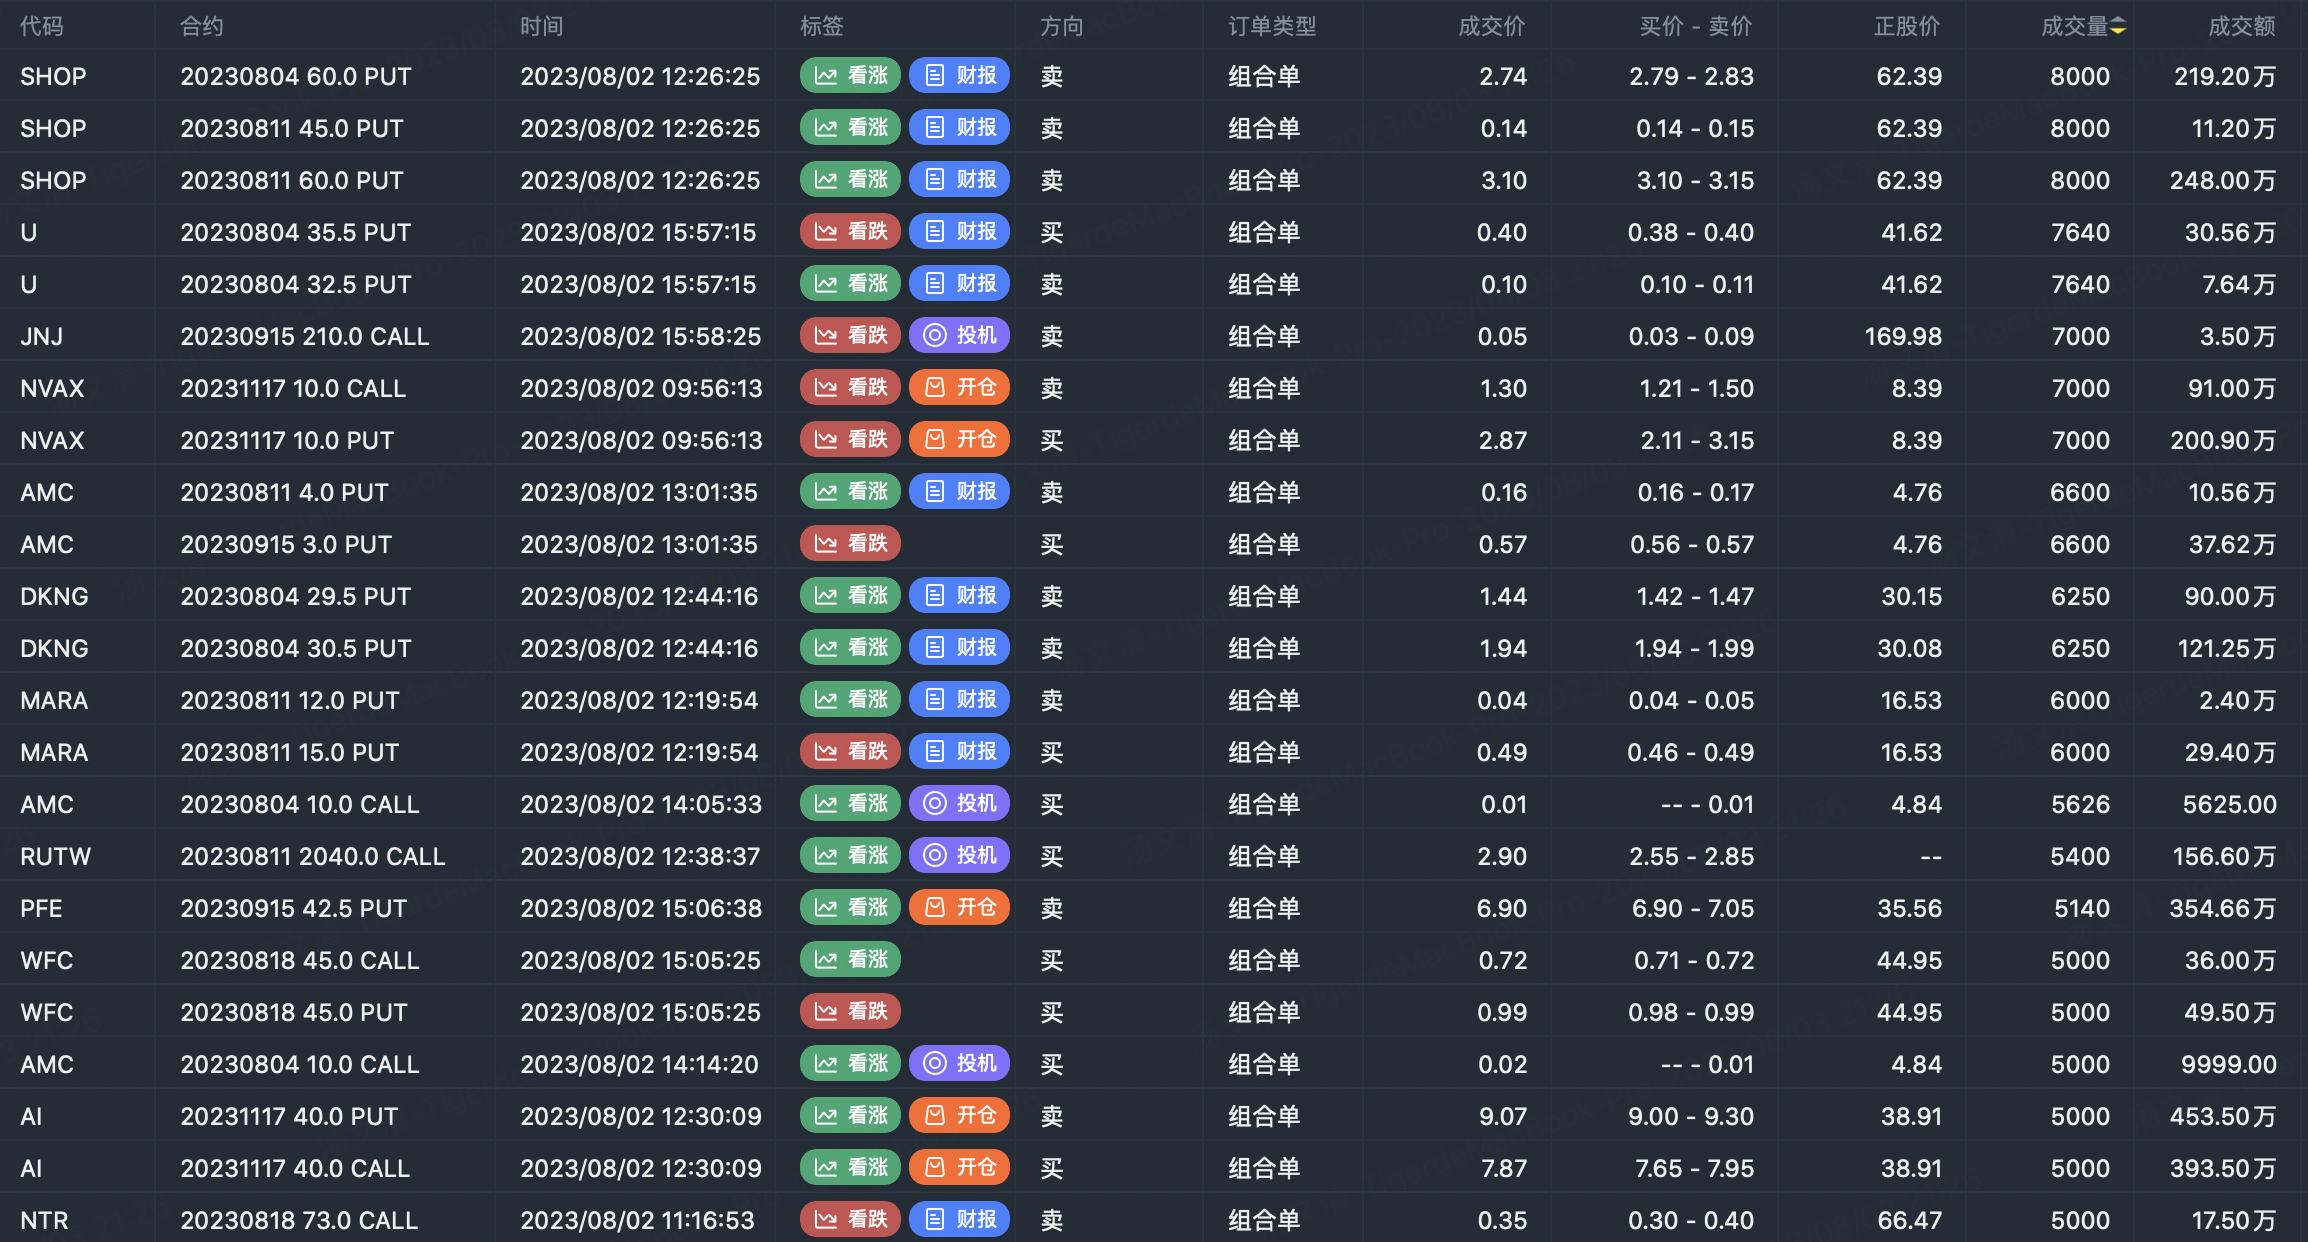Click the 合约 column header
The height and width of the screenshot is (1242, 2308).
pyautogui.click(x=202, y=27)
